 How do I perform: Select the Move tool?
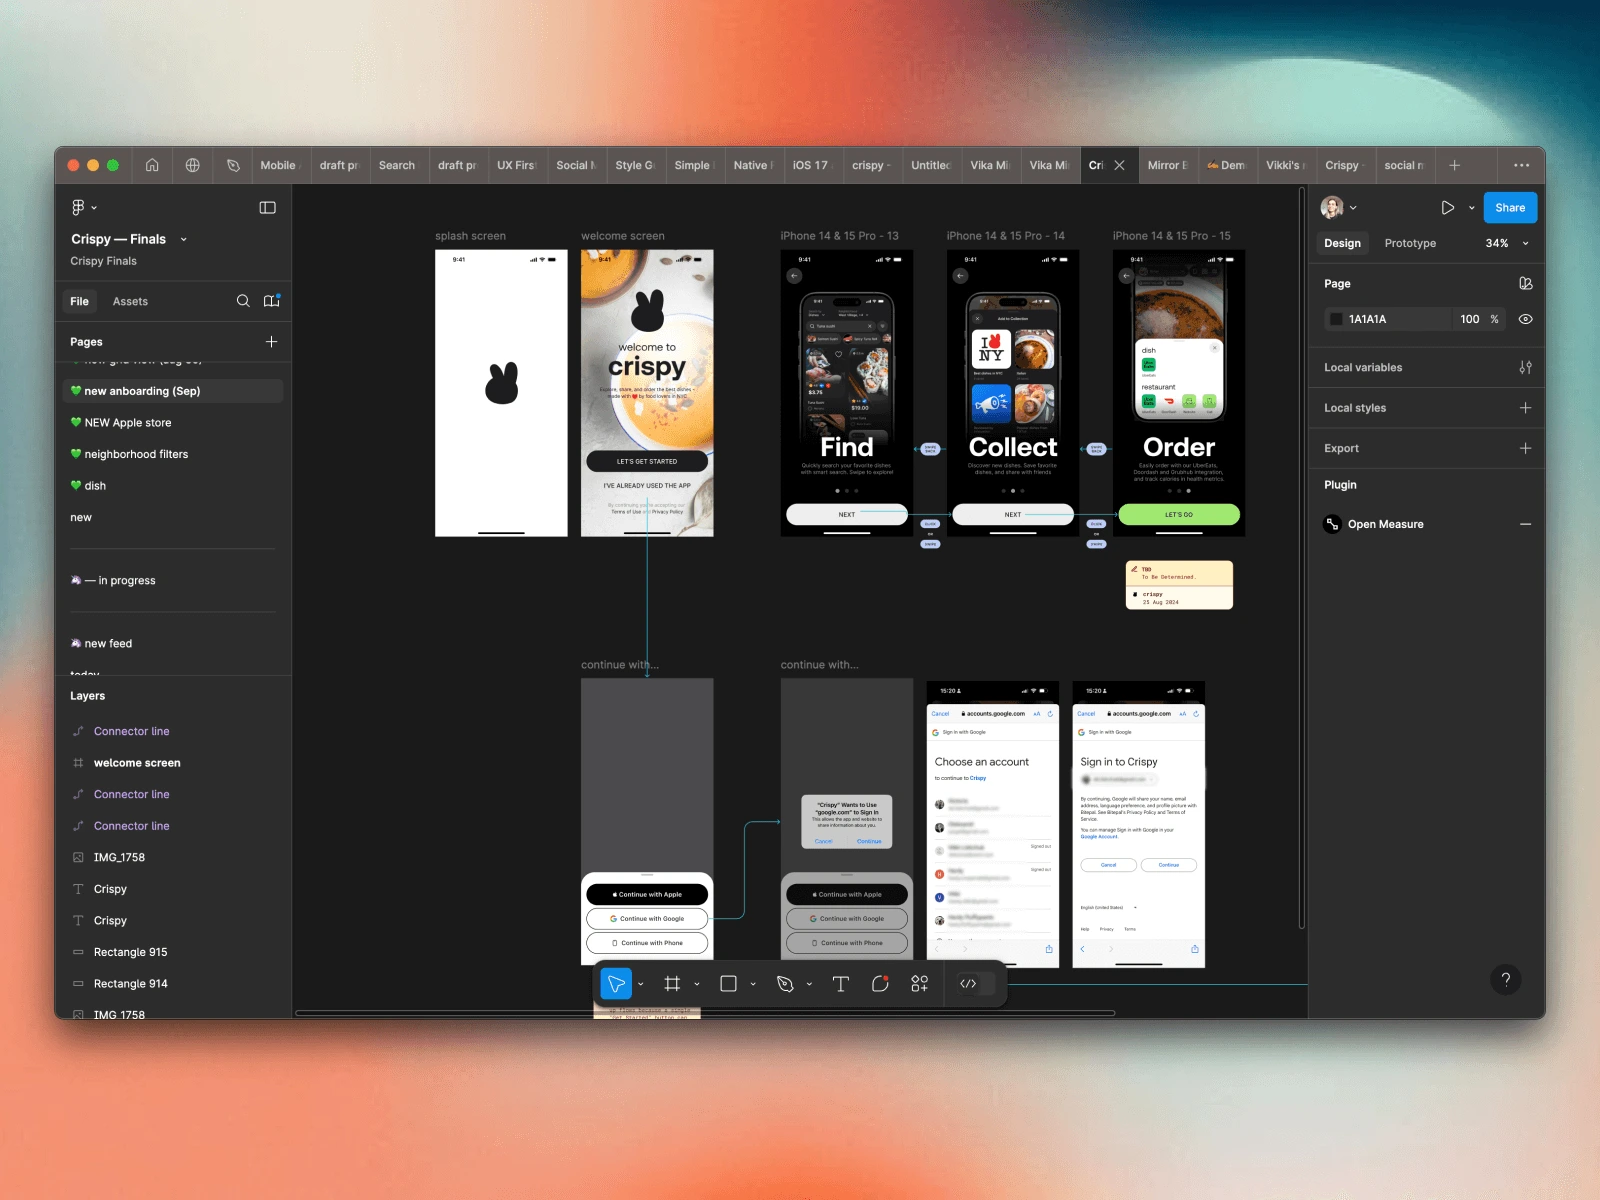616,984
